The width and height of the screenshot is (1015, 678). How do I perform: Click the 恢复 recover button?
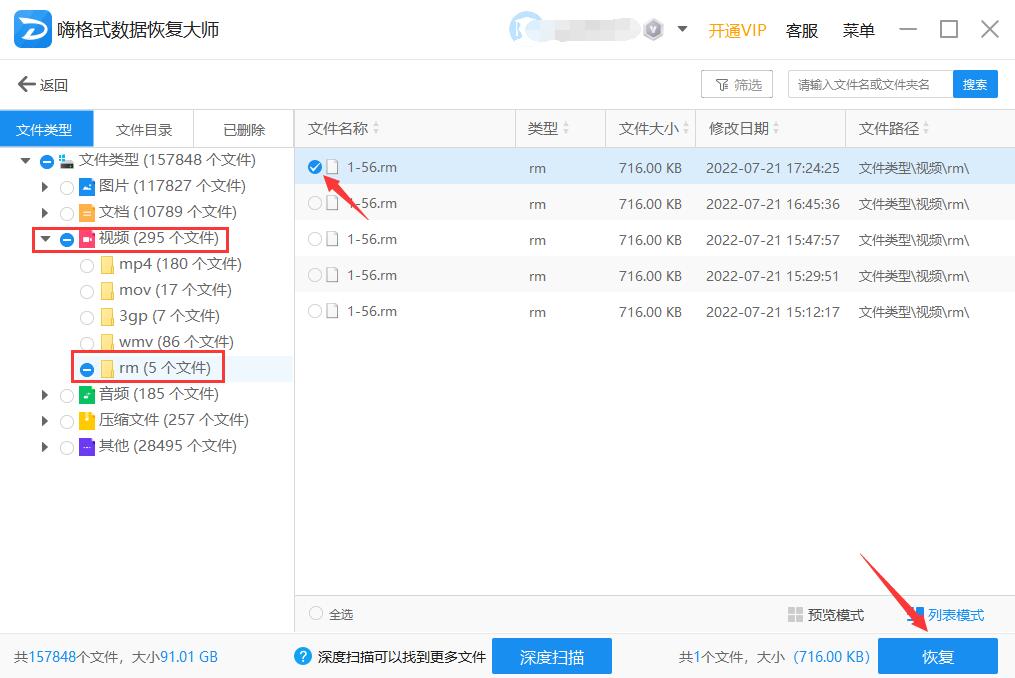pyautogui.click(x=937, y=656)
